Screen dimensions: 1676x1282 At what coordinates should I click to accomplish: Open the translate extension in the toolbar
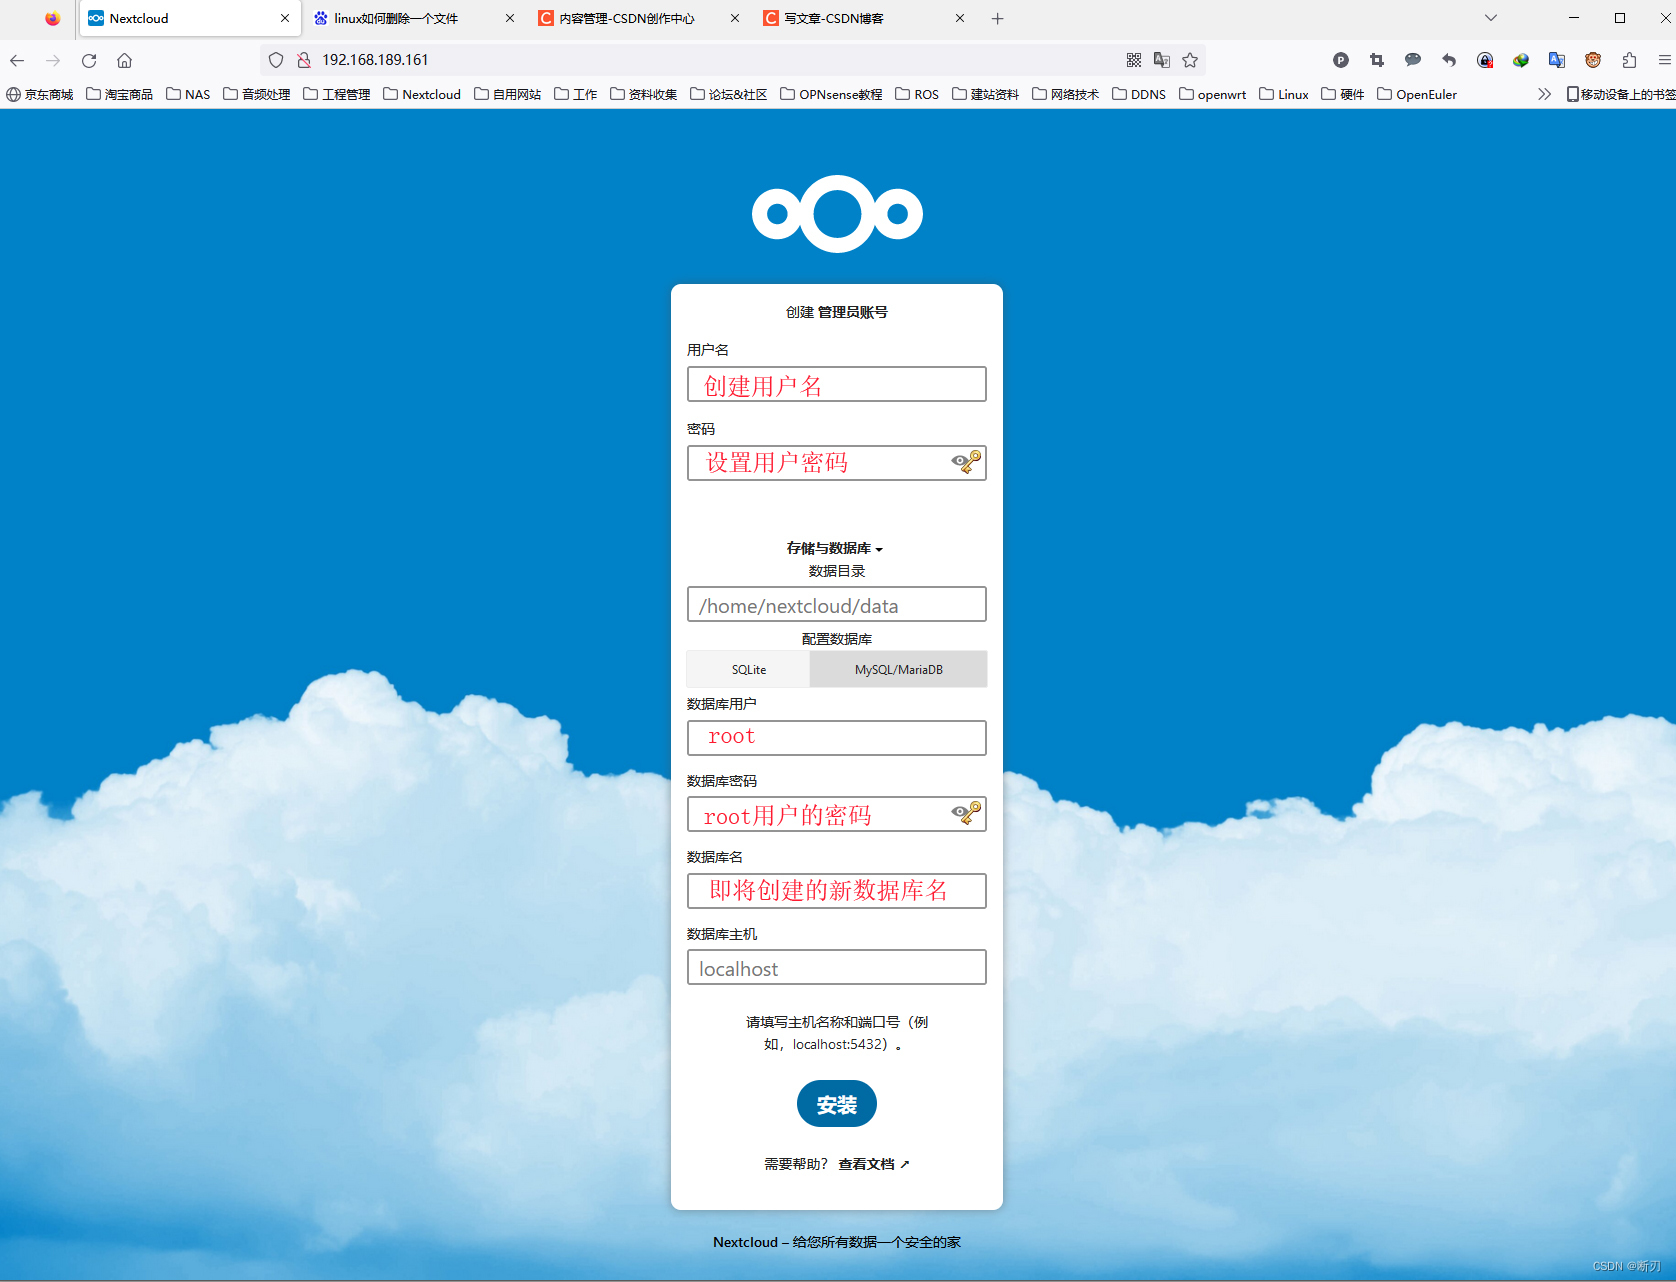(1556, 61)
